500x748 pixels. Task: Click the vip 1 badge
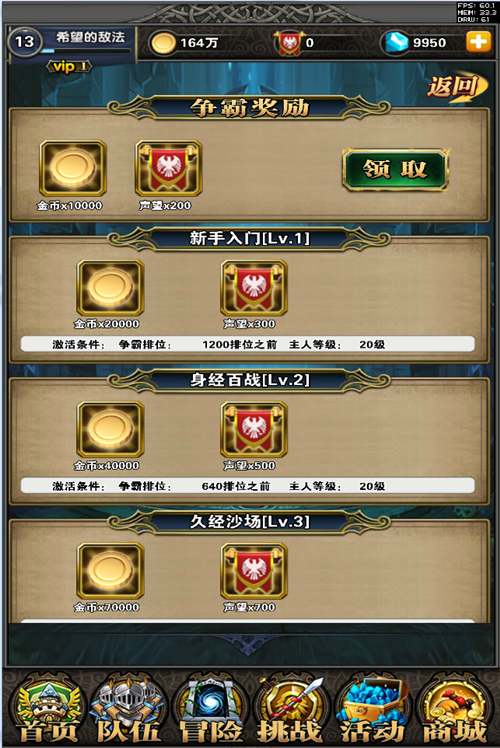coord(69,66)
